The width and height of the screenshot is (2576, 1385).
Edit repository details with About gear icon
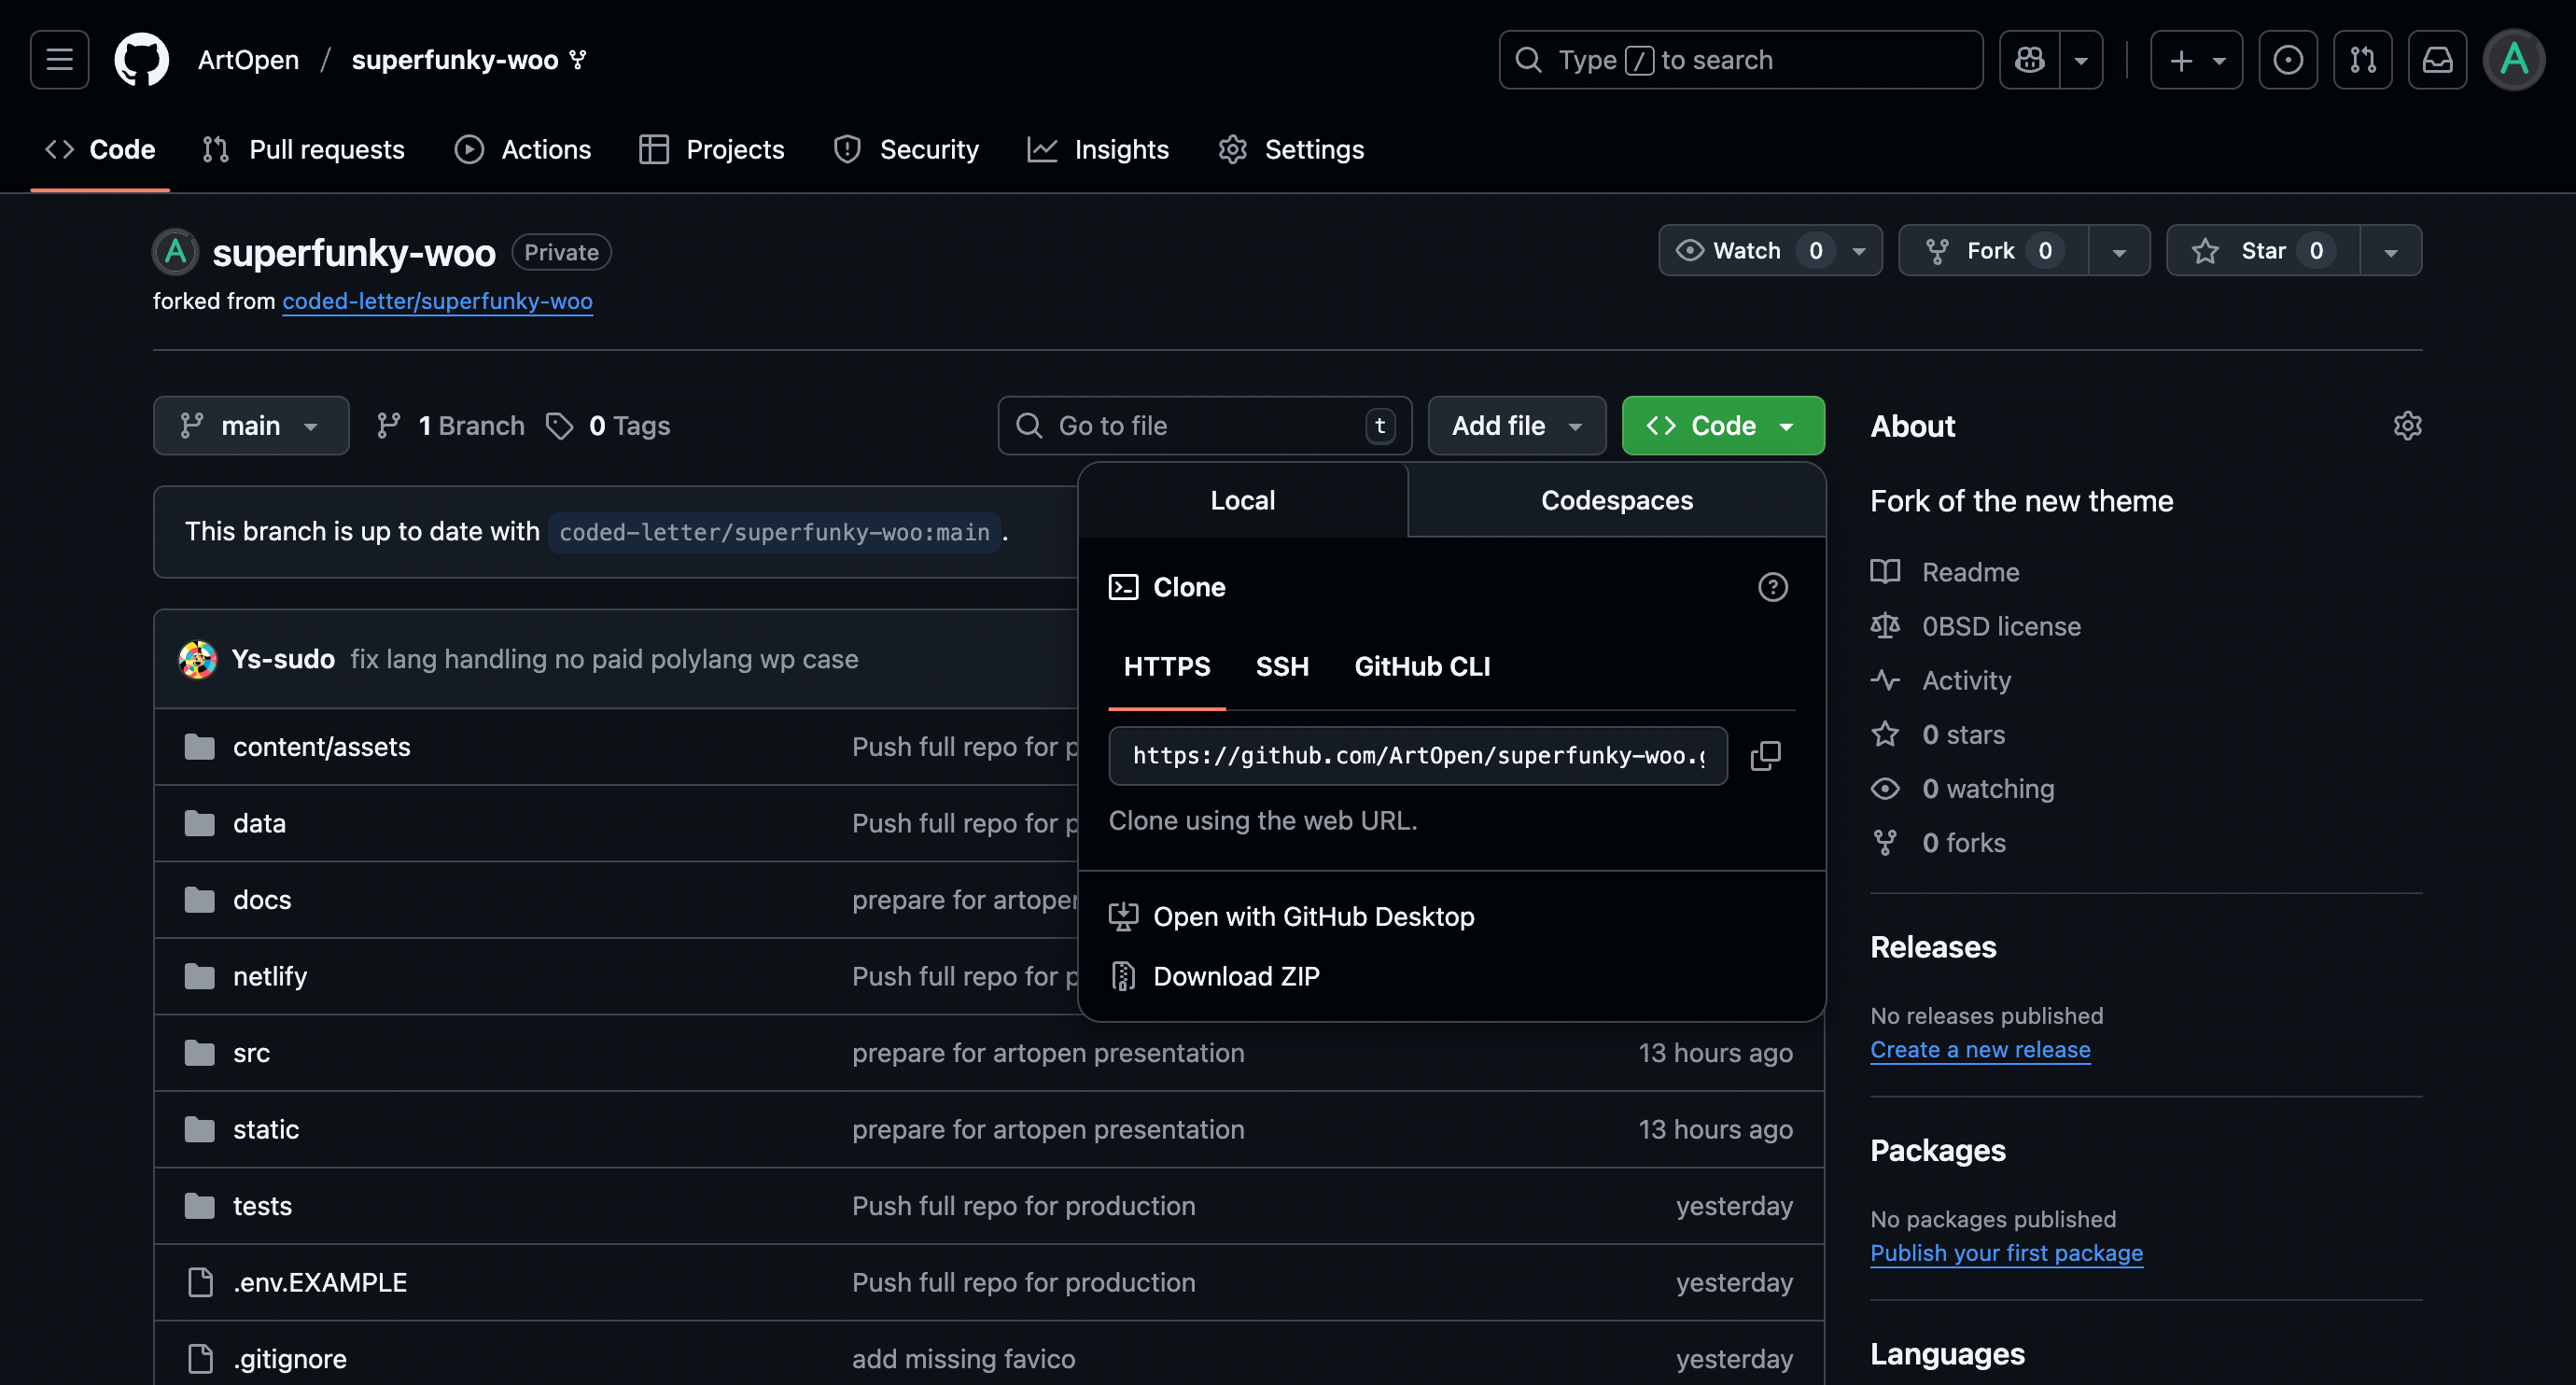pos(2407,426)
